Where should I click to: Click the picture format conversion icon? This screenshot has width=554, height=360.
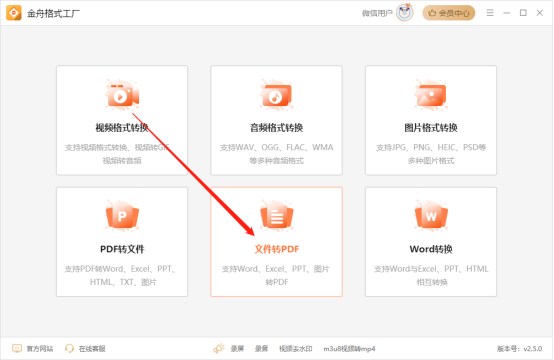point(431,95)
